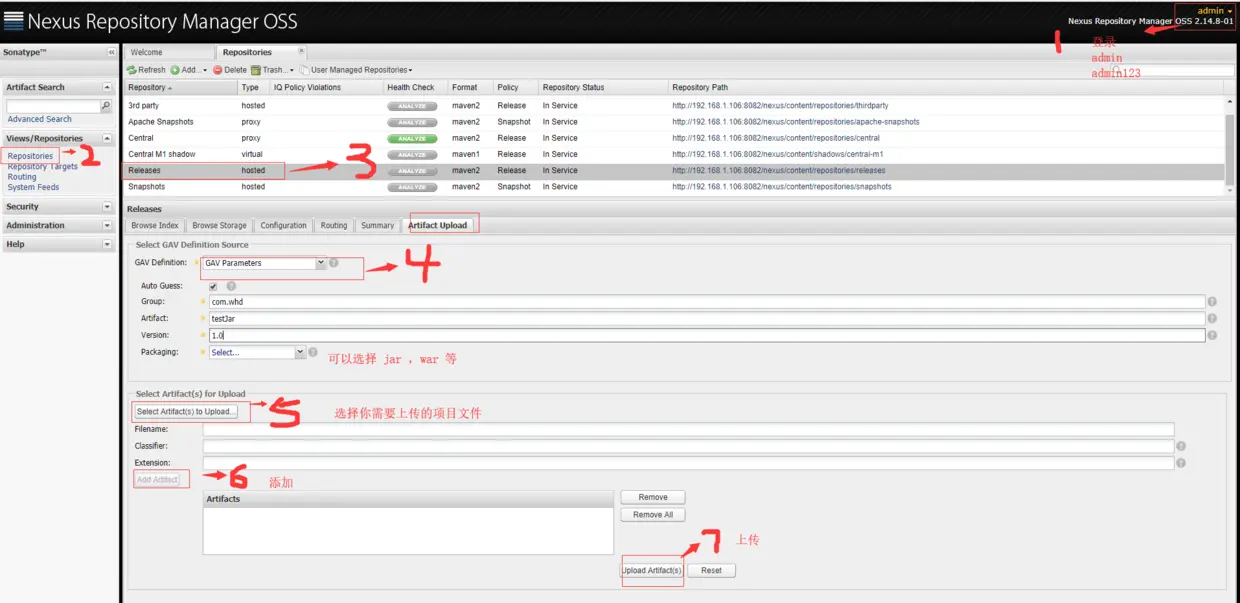Click Select Artifact(s) to Upload button
Screen dimensions: 1240x603
[186, 411]
